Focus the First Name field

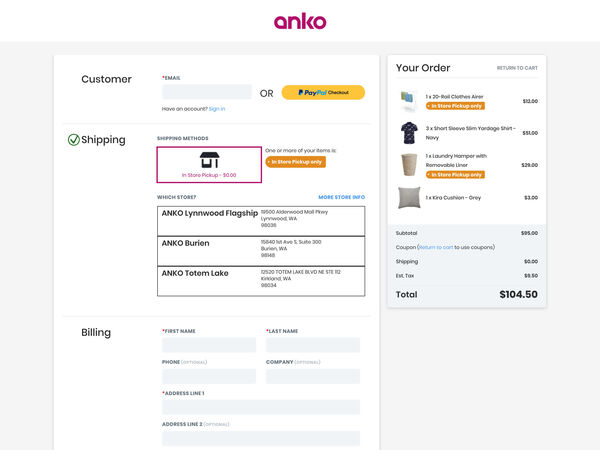tap(209, 345)
